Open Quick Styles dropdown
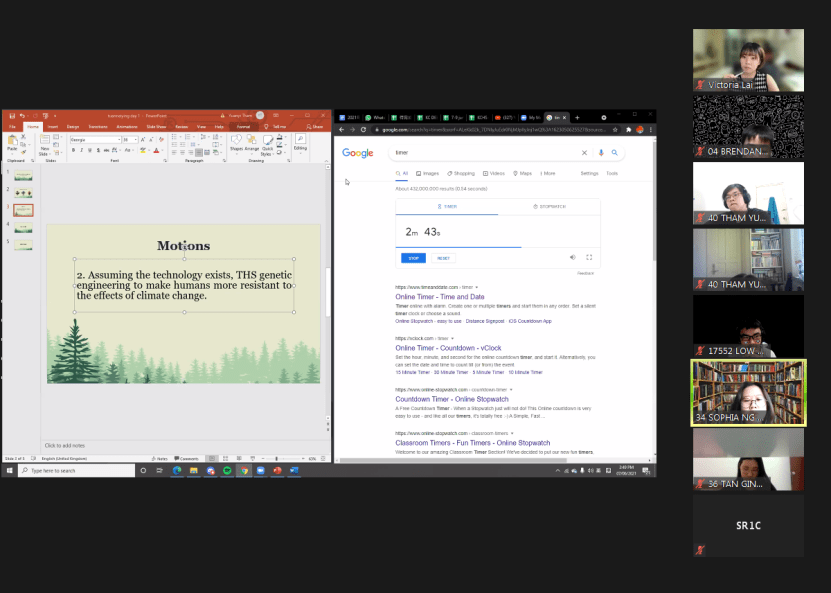Screen dimensions: 831x593 pos(268,145)
